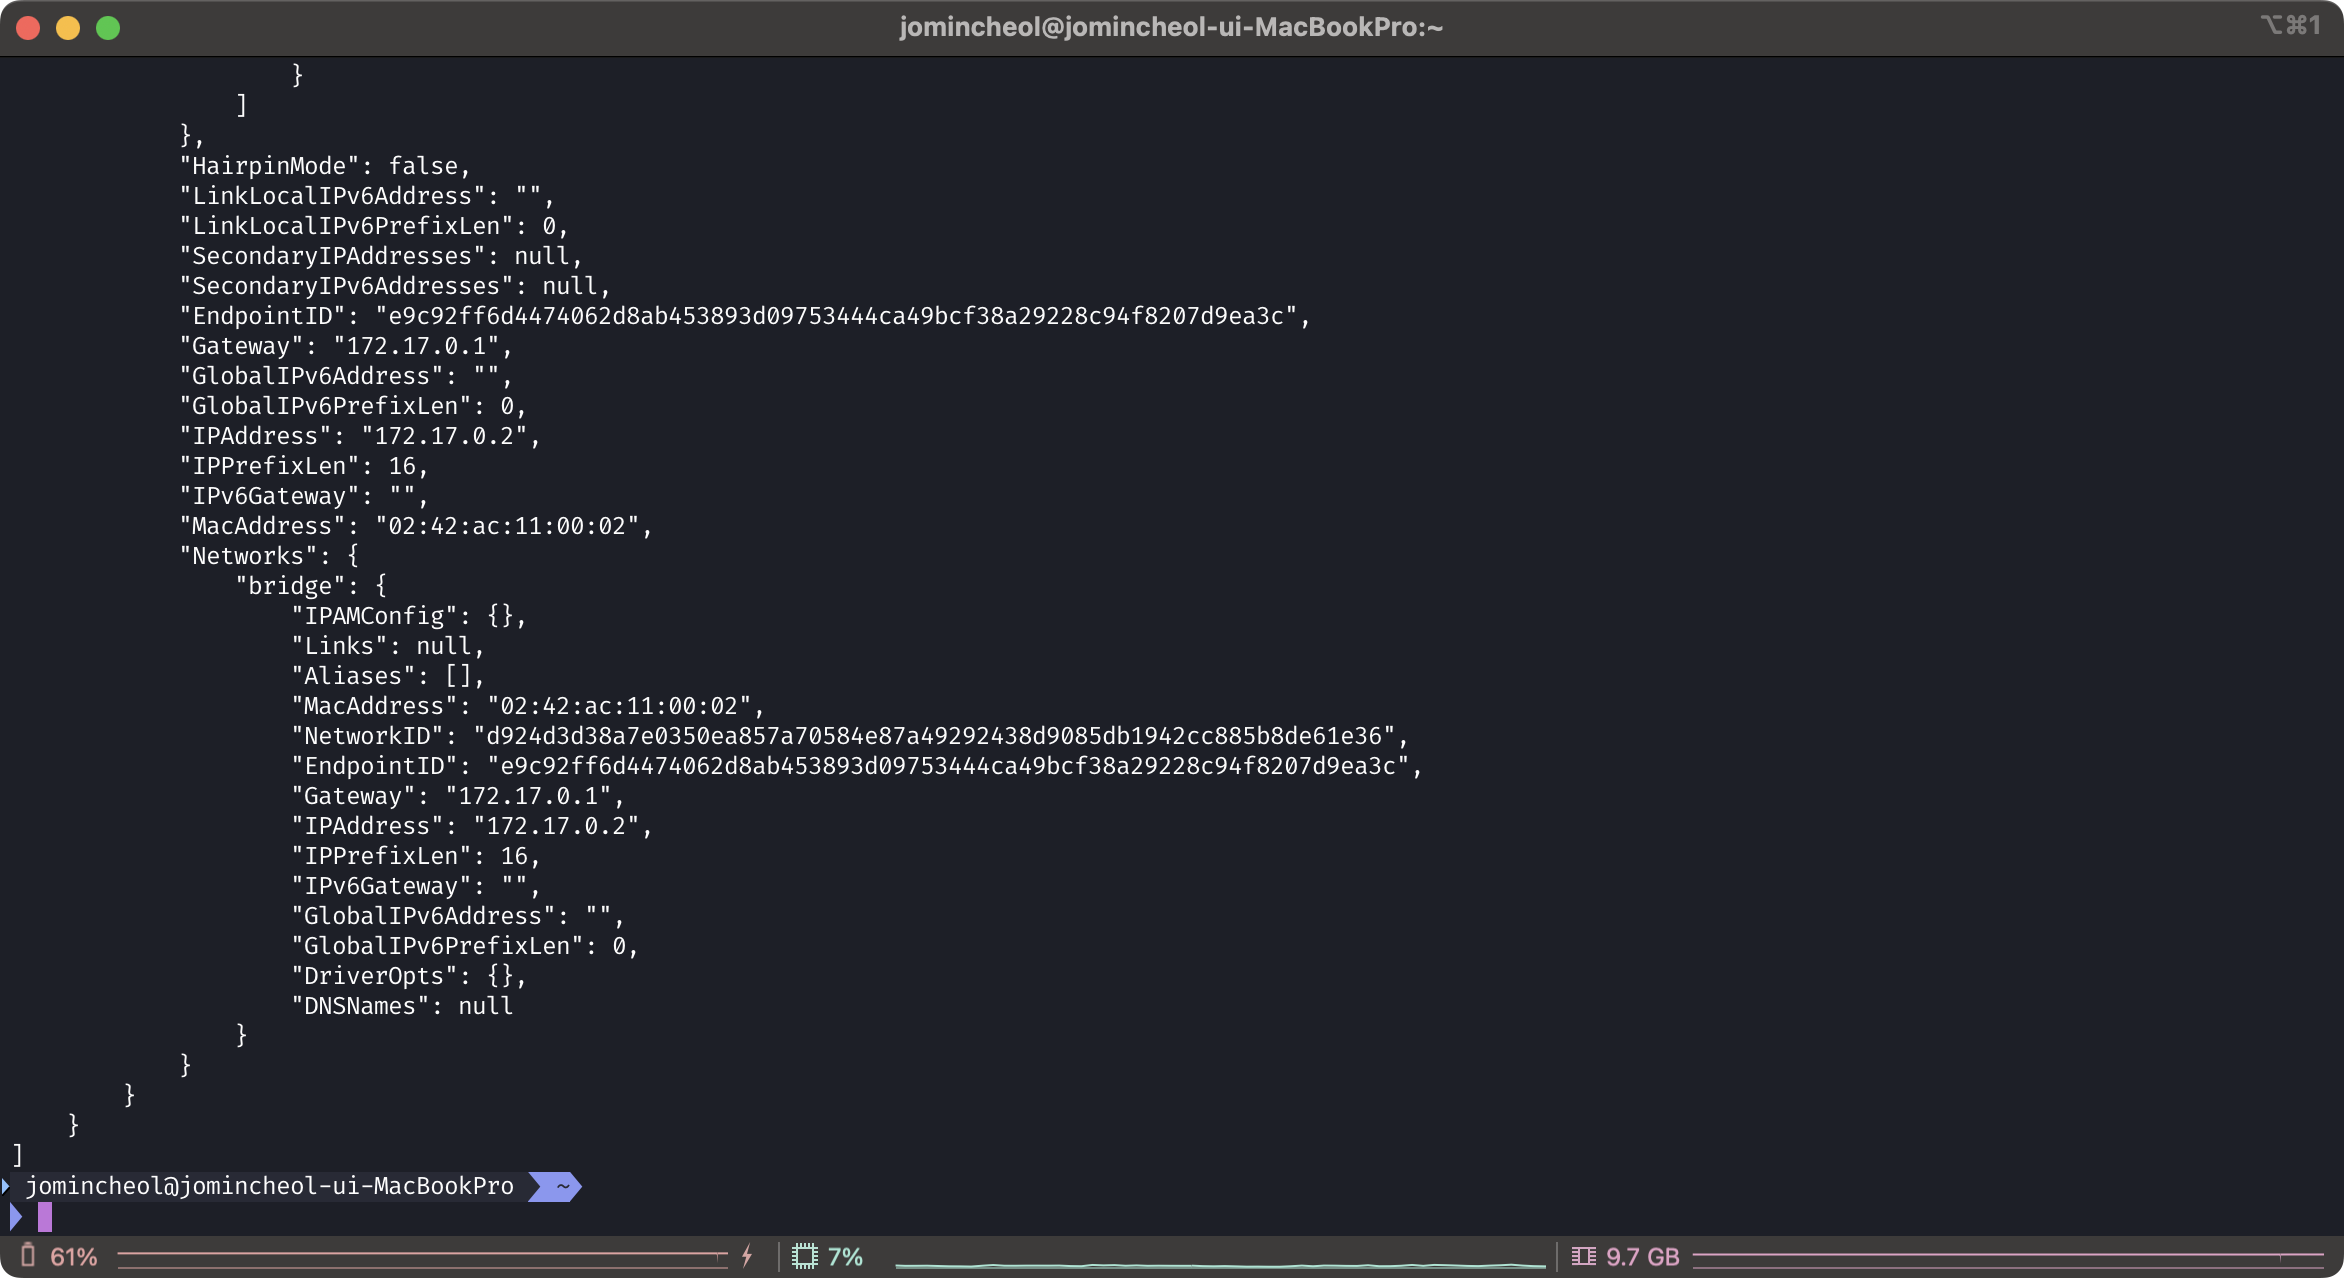
Task: Click the window shortcut indicator ⌥⌘1
Action: pos(2290,26)
